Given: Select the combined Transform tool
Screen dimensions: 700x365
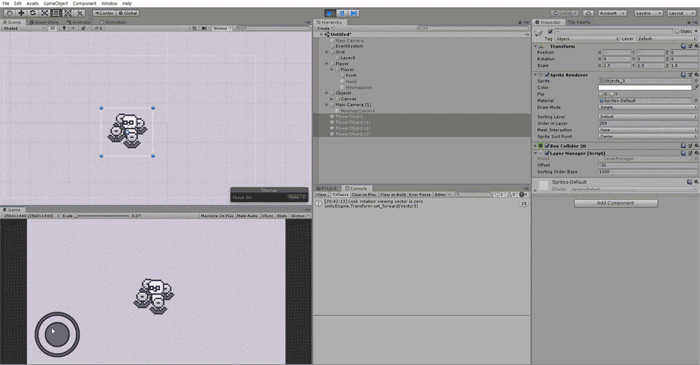Looking at the screenshot, I should pyautogui.click(x=68, y=13).
